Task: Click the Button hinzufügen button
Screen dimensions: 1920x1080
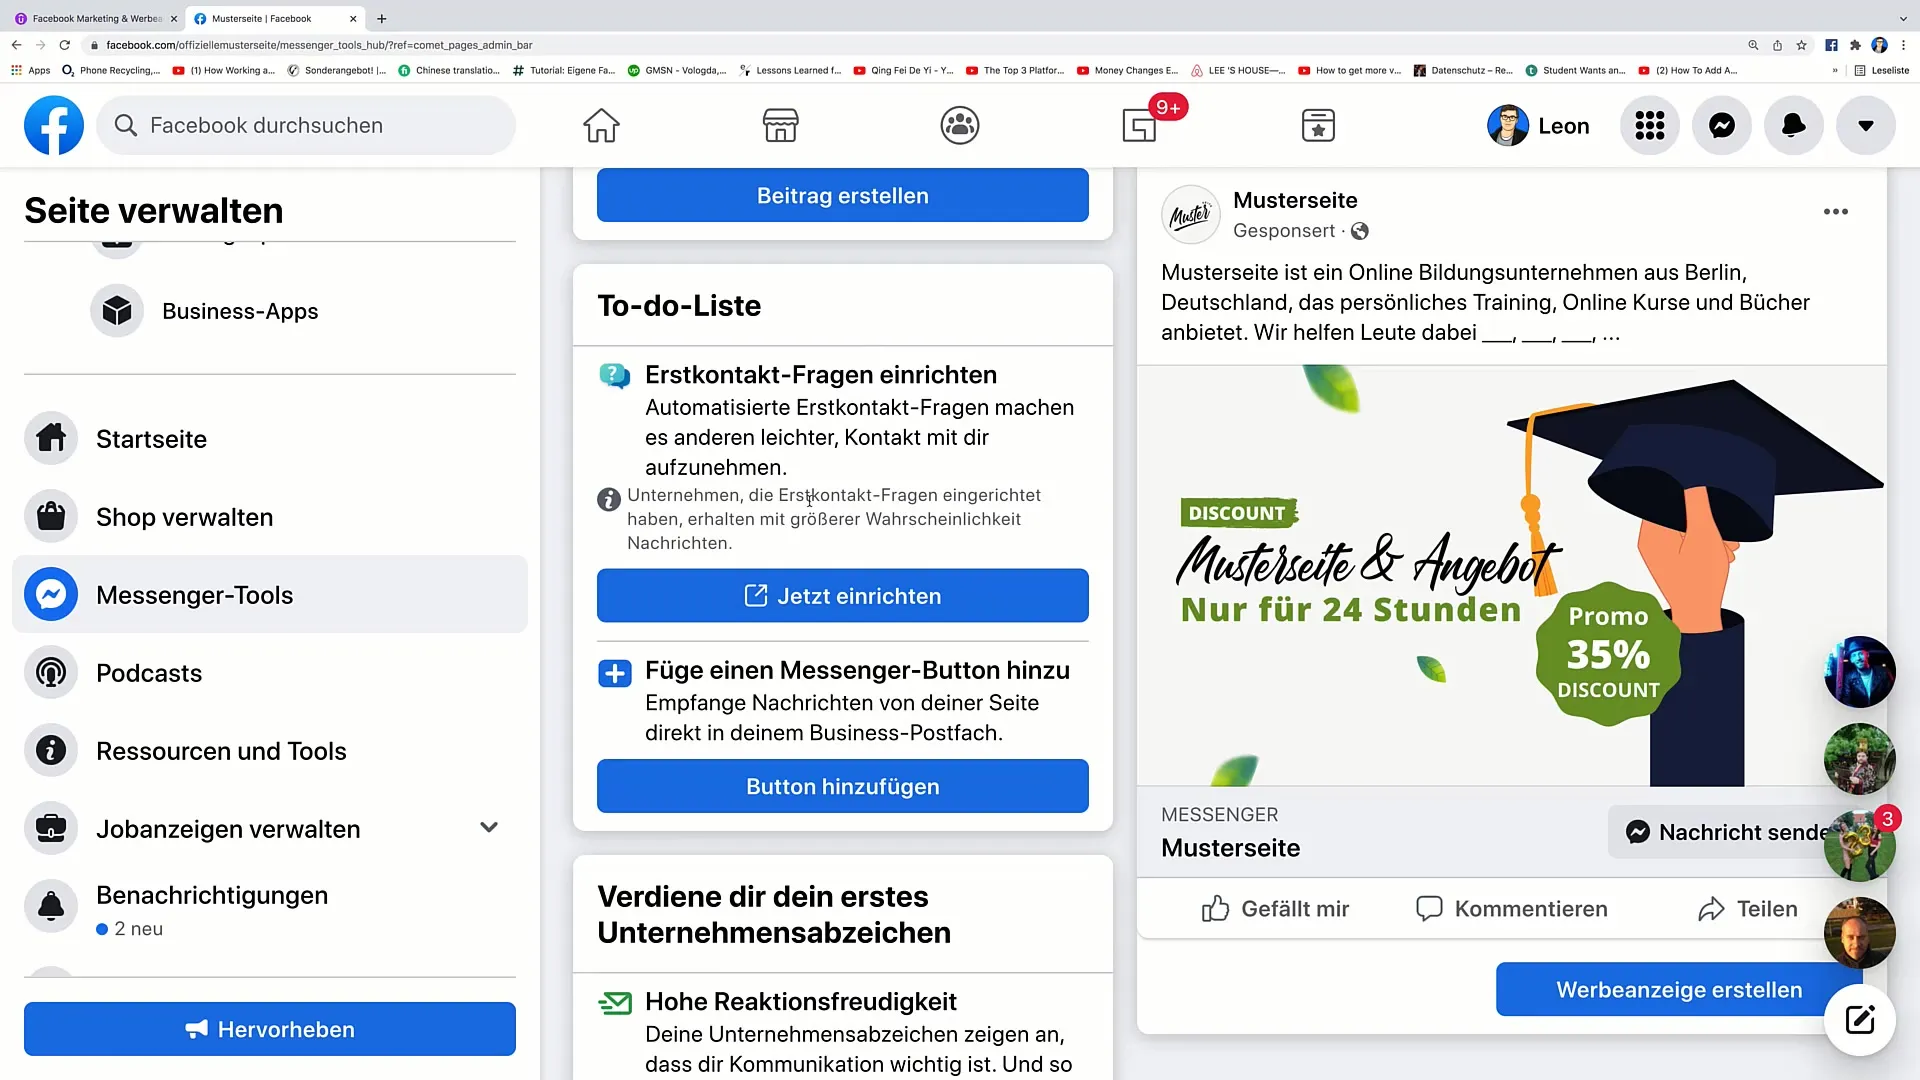Action: click(x=843, y=786)
